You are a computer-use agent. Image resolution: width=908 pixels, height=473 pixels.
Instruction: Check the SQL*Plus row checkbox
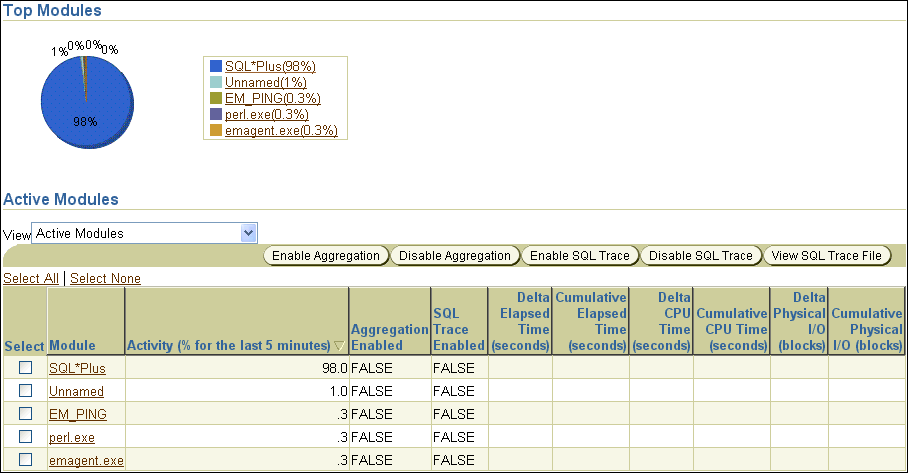(x=26, y=368)
